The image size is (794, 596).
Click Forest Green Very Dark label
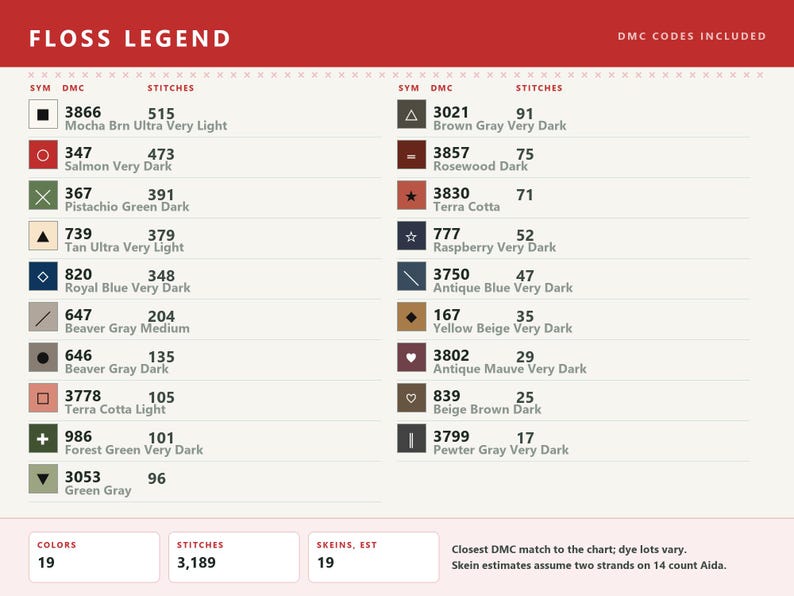pos(134,450)
